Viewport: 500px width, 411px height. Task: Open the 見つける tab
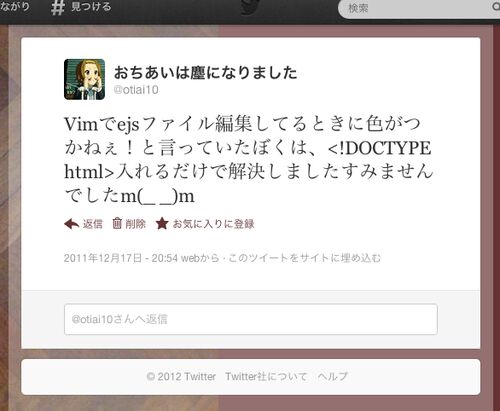(x=91, y=7)
